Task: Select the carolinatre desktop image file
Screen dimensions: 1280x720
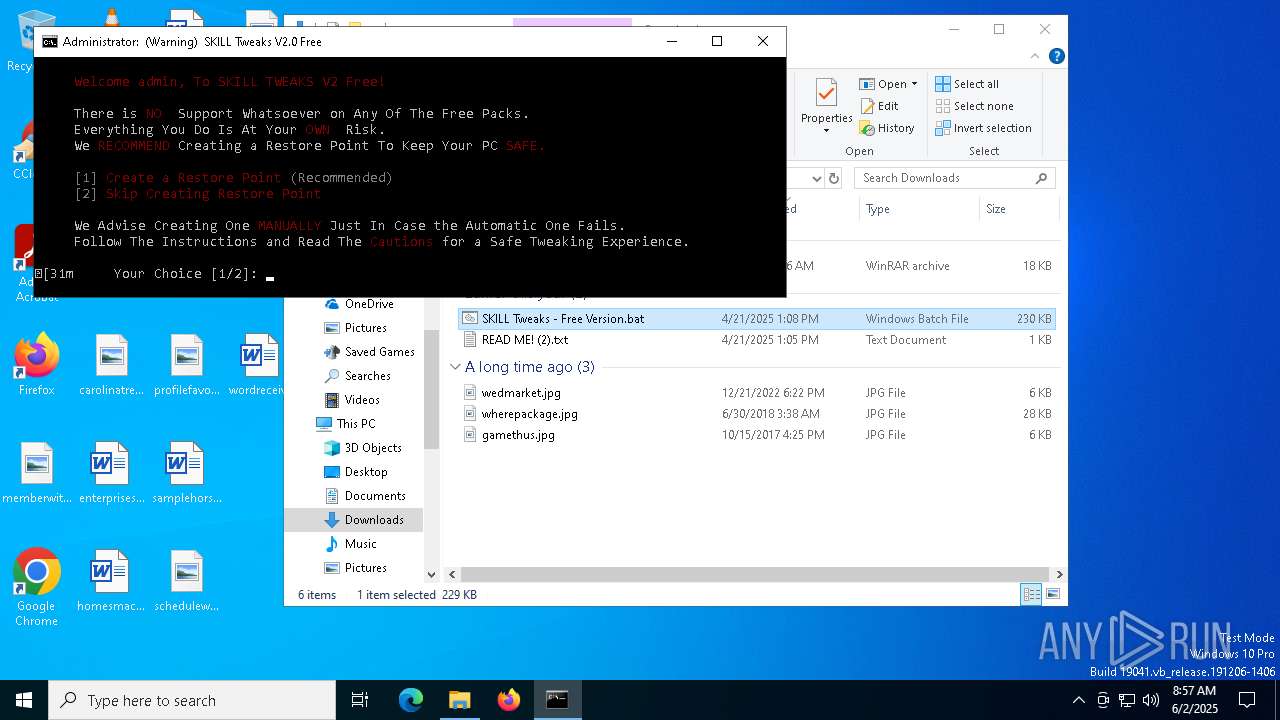Action: (111, 364)
